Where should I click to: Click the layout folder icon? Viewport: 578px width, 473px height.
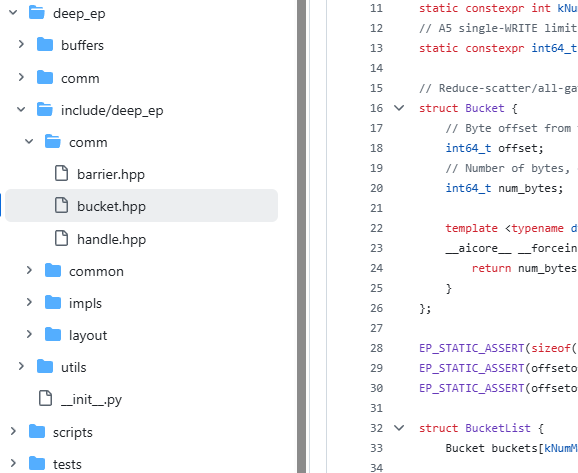(53, 334)
